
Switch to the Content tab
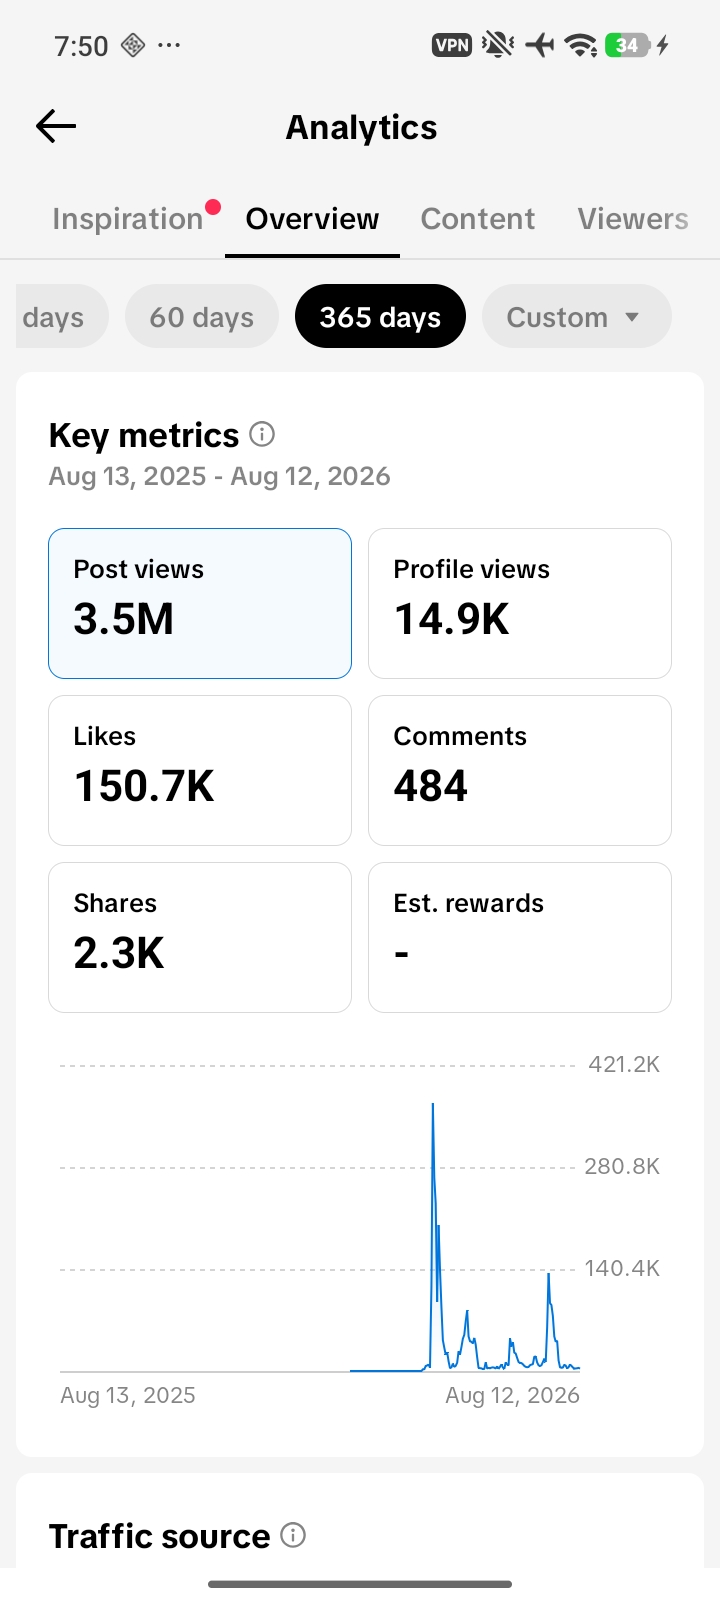[478, 219]
